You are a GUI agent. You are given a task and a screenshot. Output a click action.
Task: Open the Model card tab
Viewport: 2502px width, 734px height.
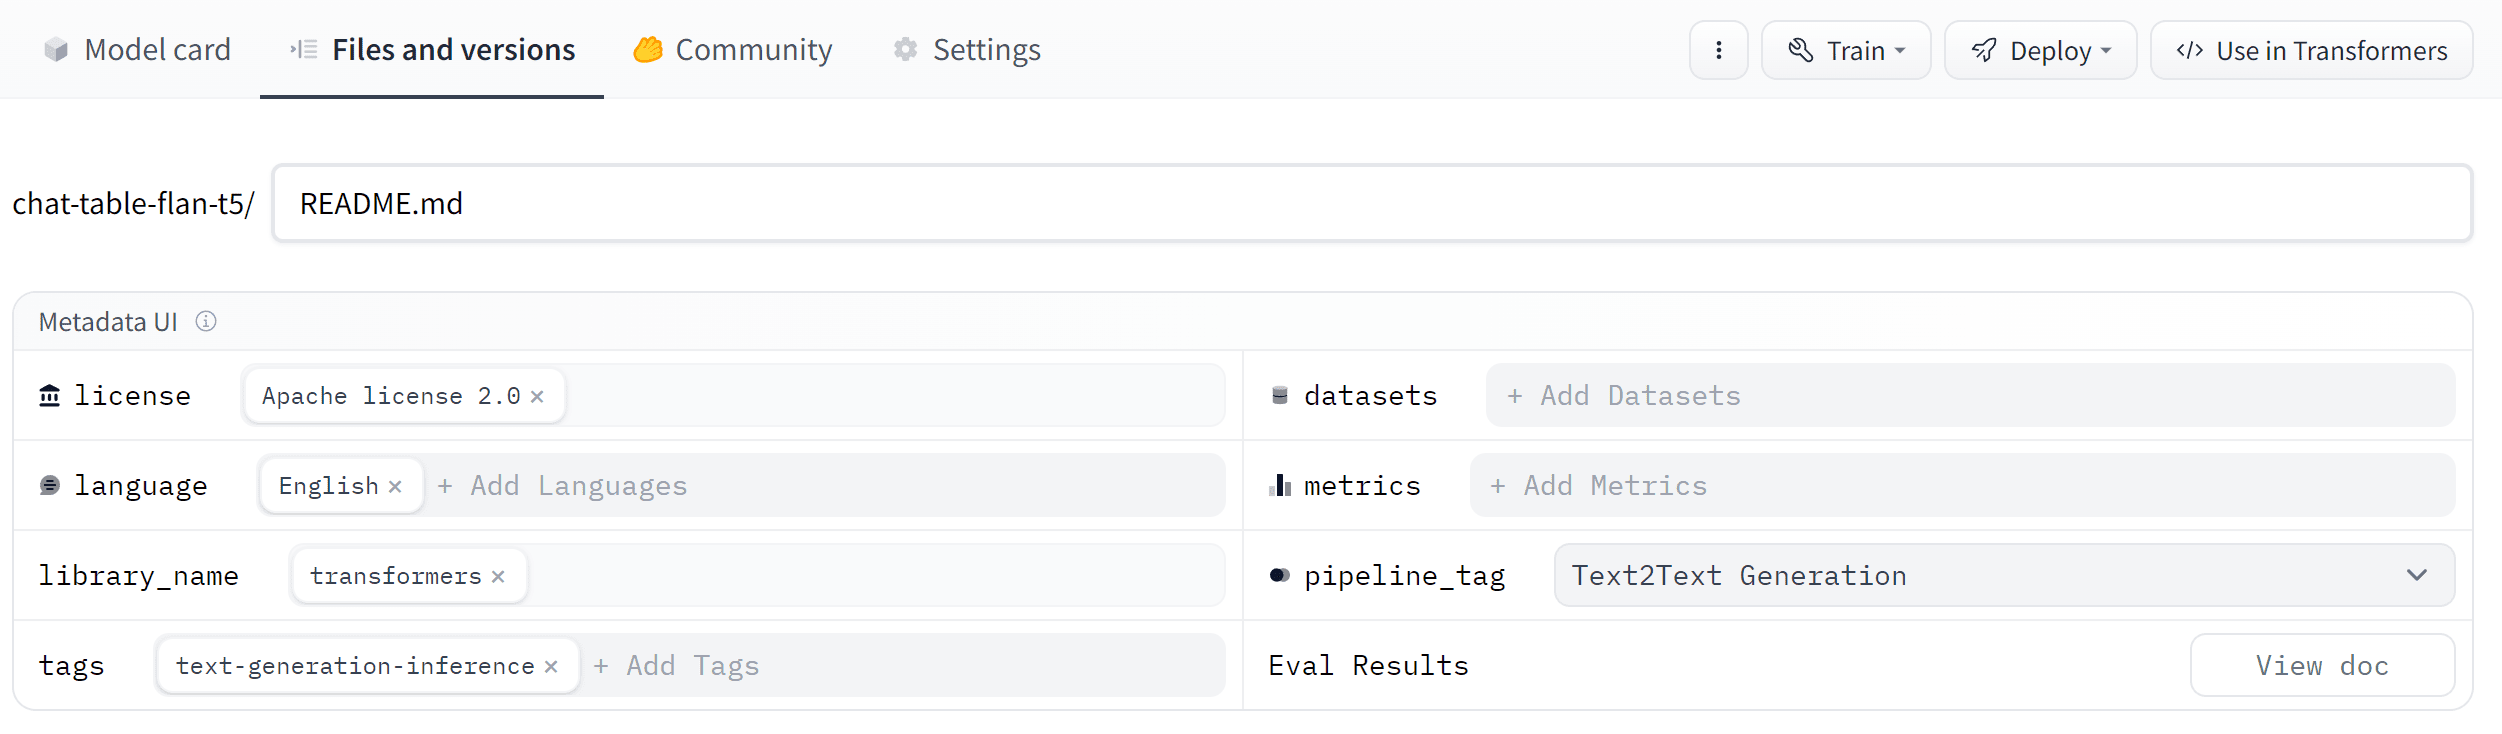[x=137, y=49]
